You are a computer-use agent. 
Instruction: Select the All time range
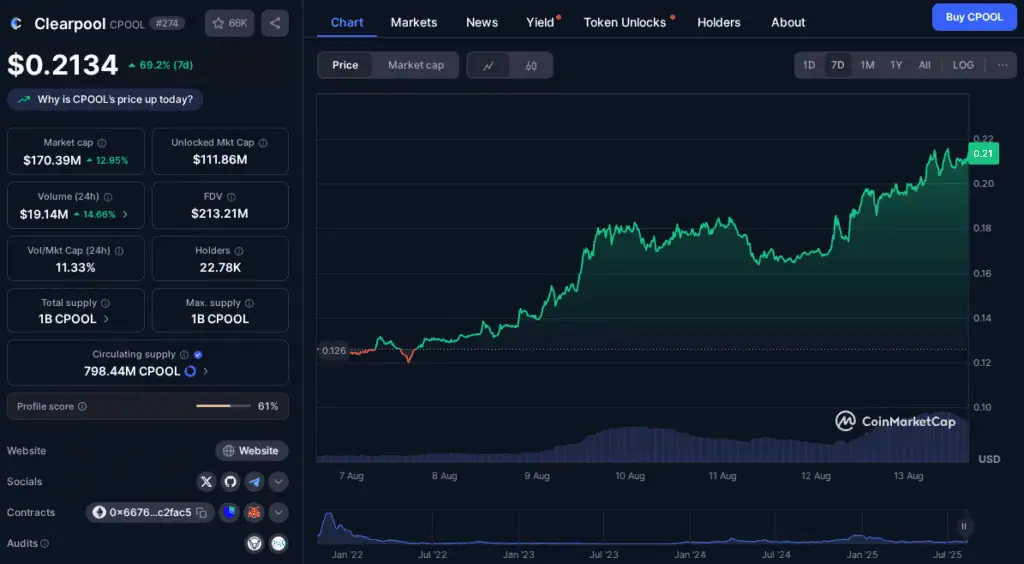[924, 65]
